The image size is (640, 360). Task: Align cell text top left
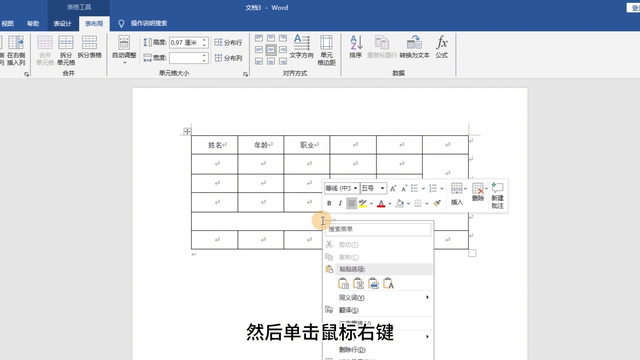click(x=259, y=38)
